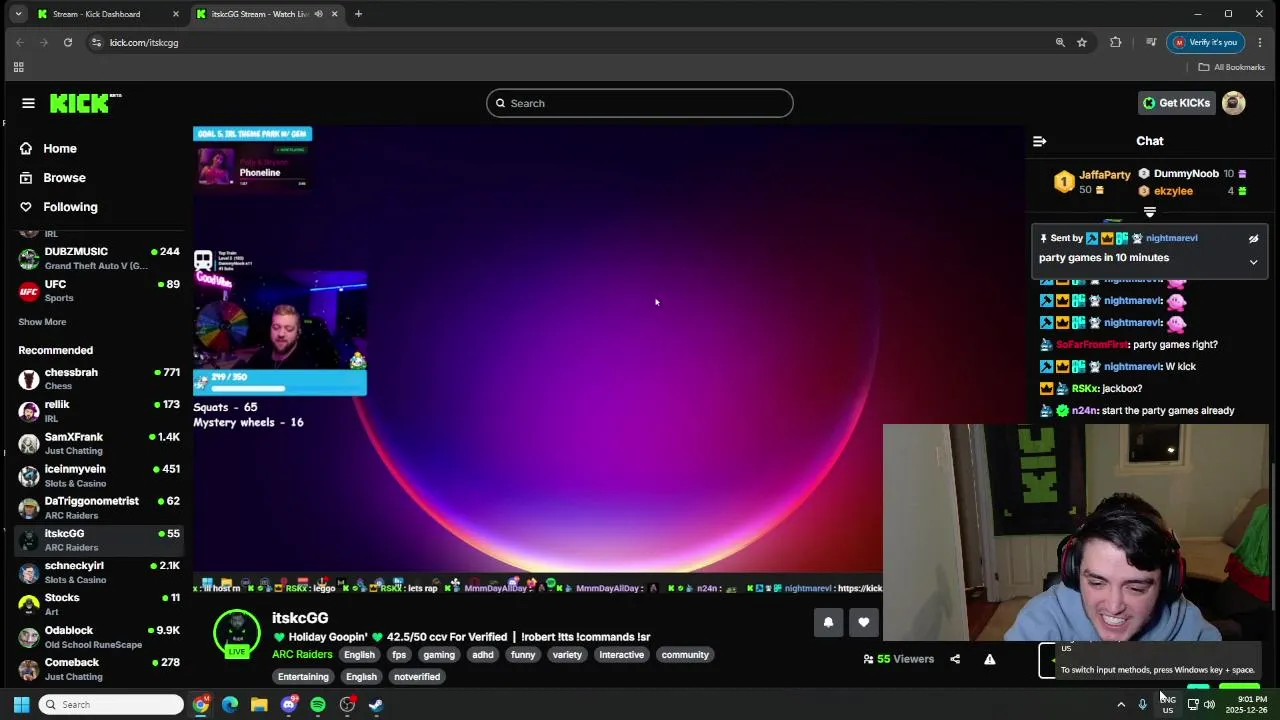This screenshot has height=720, width=1280.
Task: Hide the pinned message with eye icon
Action: pyautogui.click(x=1253, y=239)
